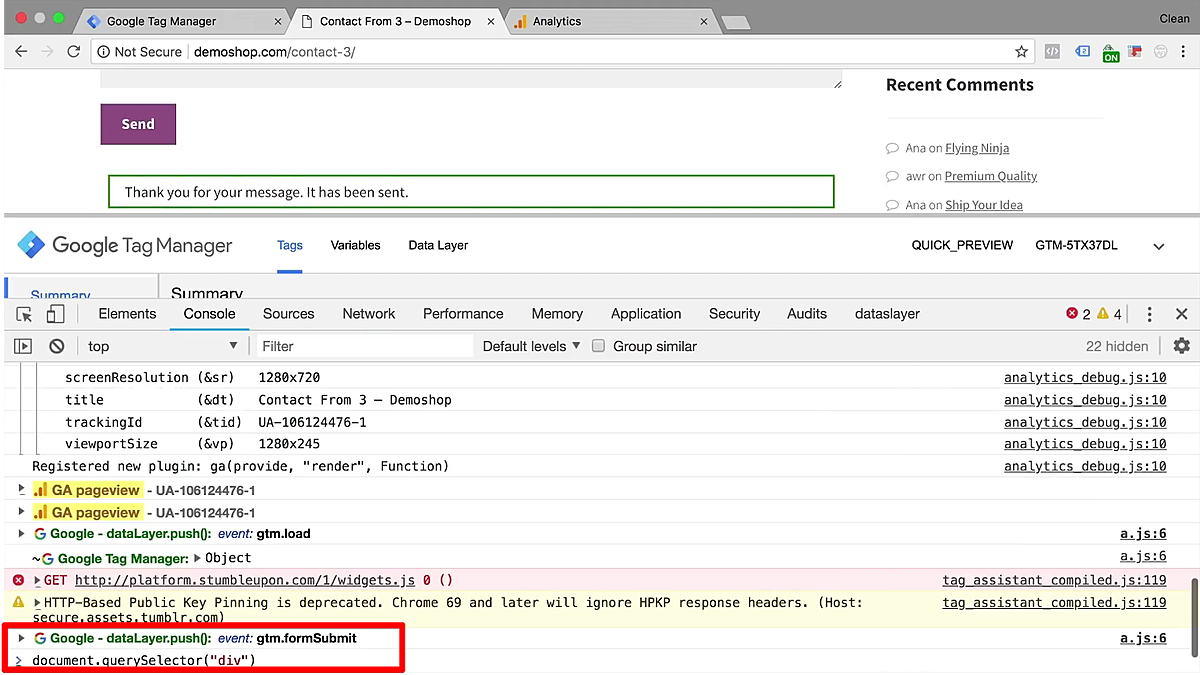
Task: Click the browser back arrow
Action: pyautogui.click(x=22, y=51)
